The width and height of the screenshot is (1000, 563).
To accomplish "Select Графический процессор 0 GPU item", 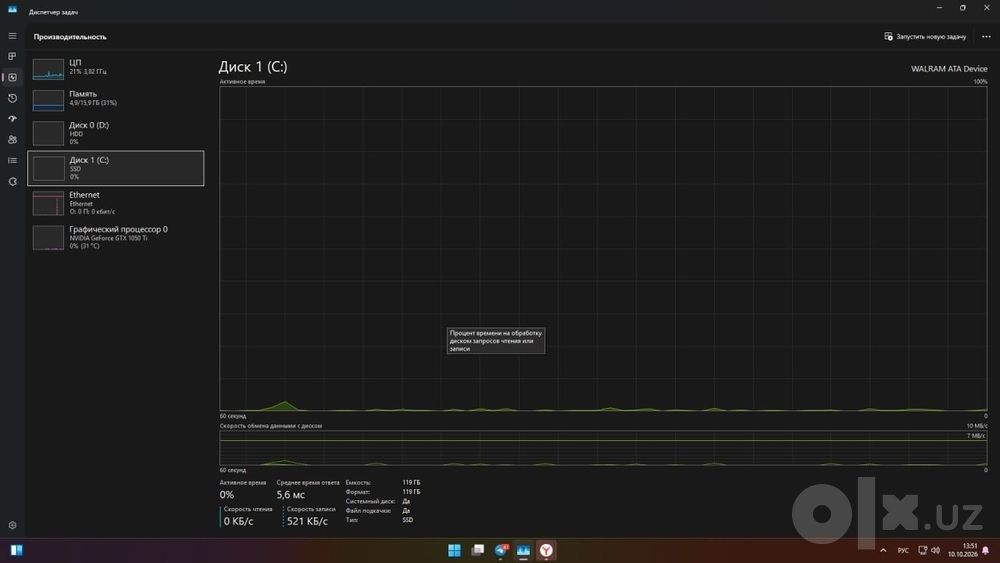I will tap(115, 237).
